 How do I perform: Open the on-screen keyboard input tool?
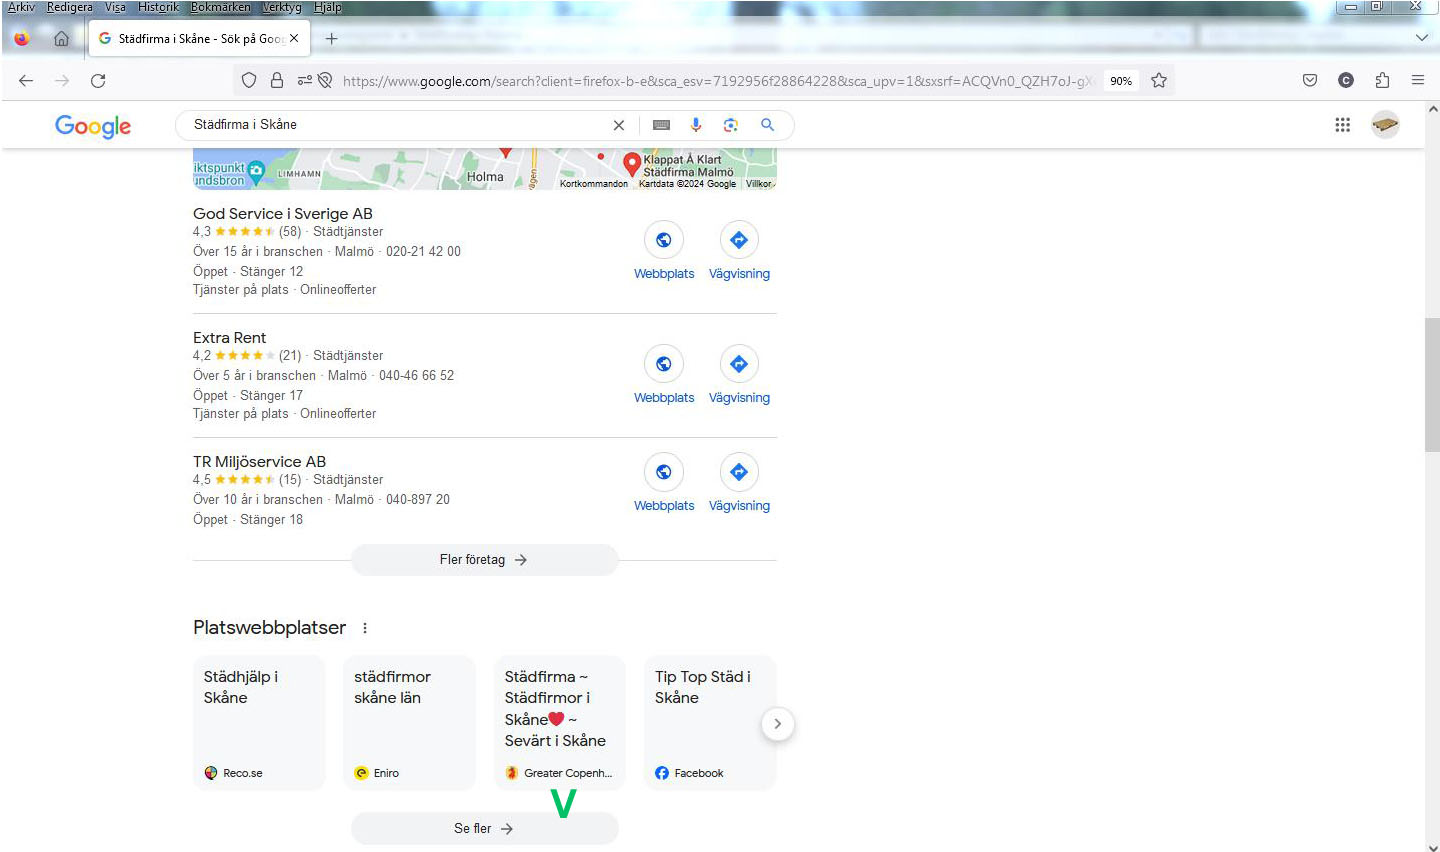coord(661,125)
